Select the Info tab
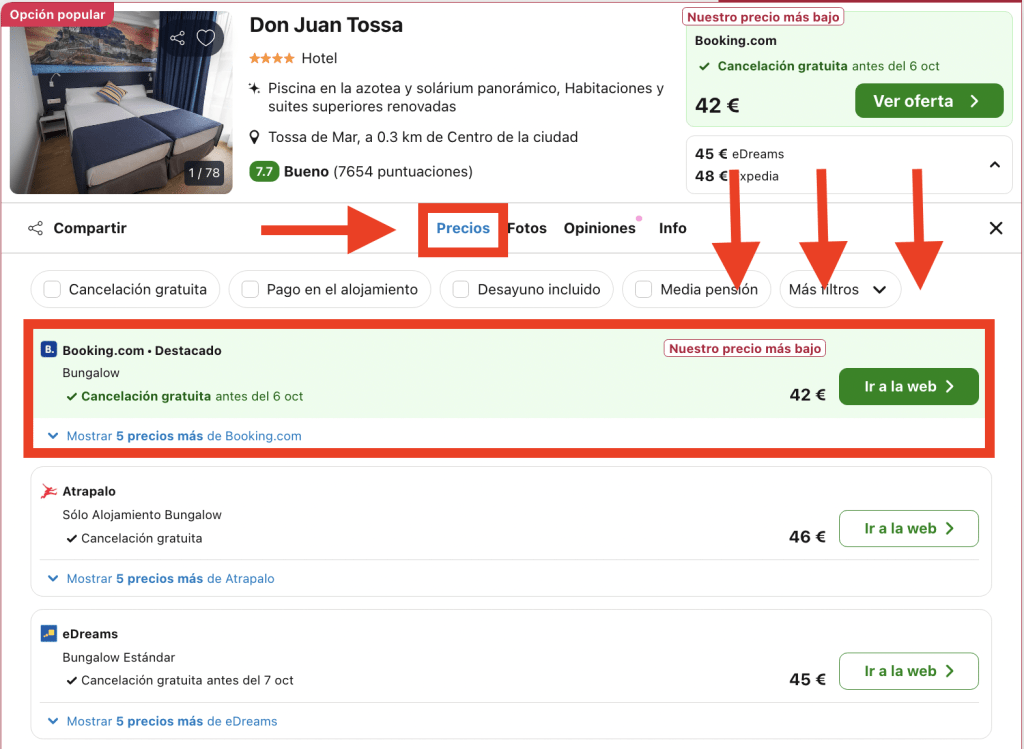The width and height of the screenshot is (1024, 749). pos(673,228)
